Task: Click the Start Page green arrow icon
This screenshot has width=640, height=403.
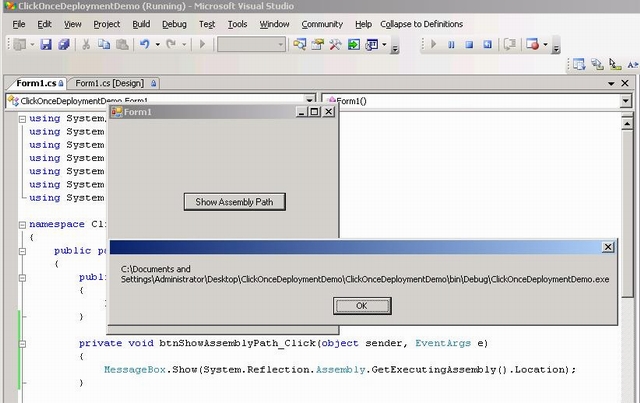Action: pyautogui.click(x=353, y=44)
